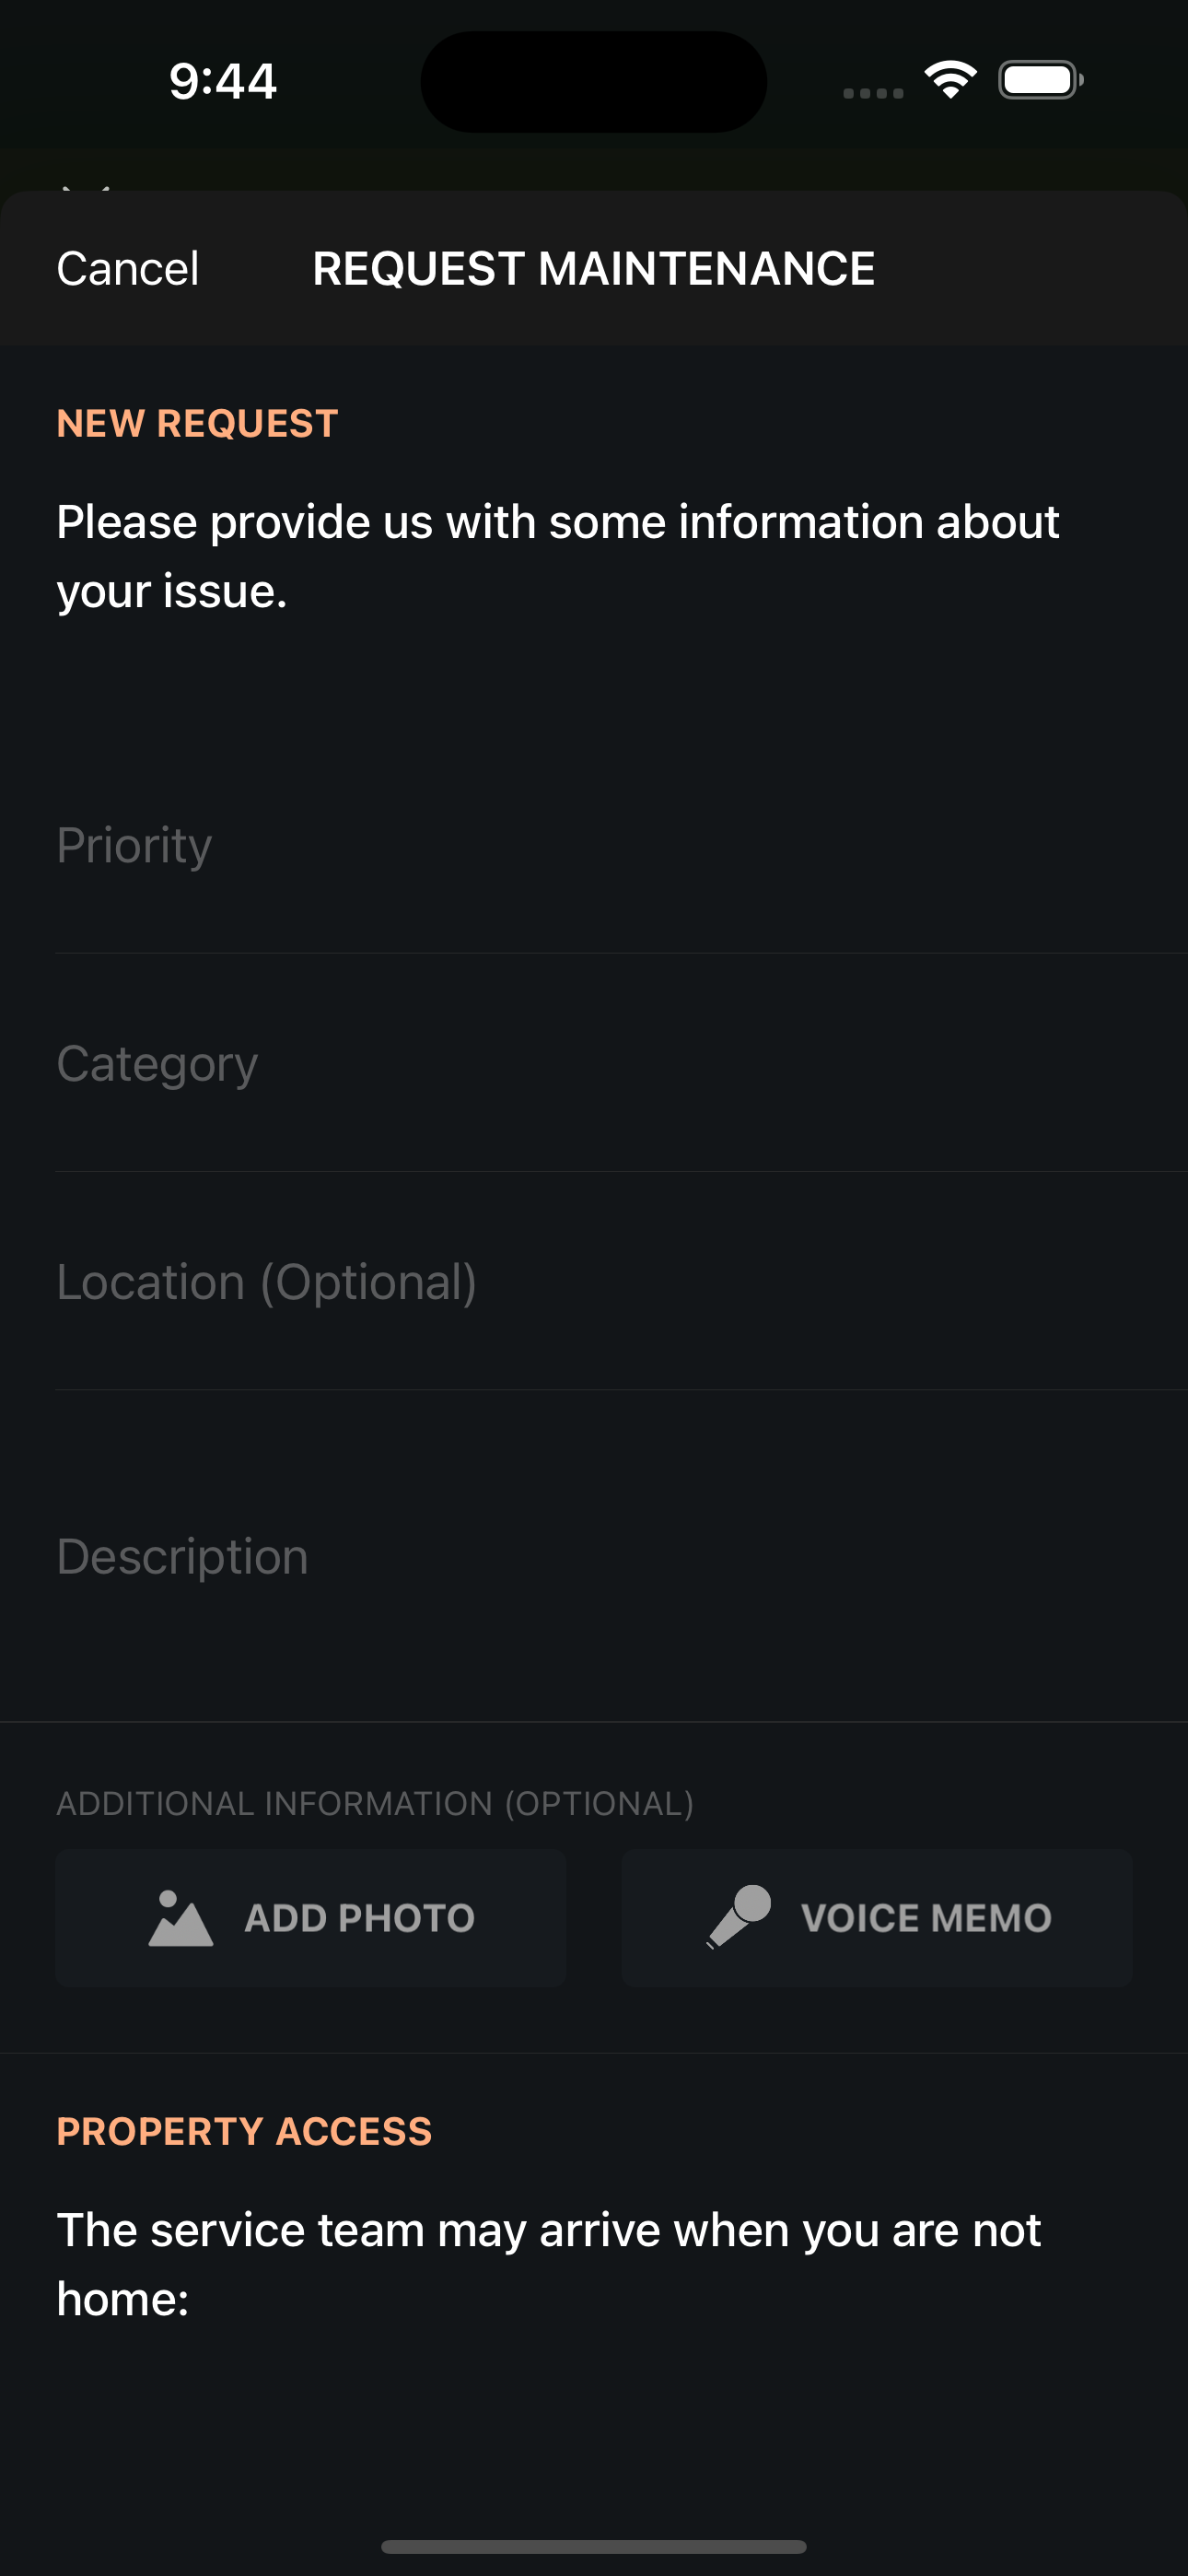
Task: Tap the status bar clock showing 9:44
Action: [x=222, y=81]
